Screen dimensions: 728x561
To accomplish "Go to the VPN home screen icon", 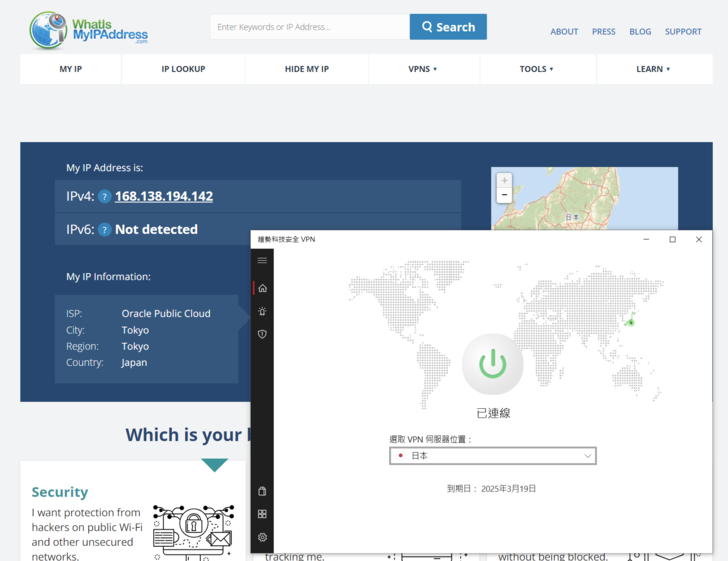I will coord(262,288).
